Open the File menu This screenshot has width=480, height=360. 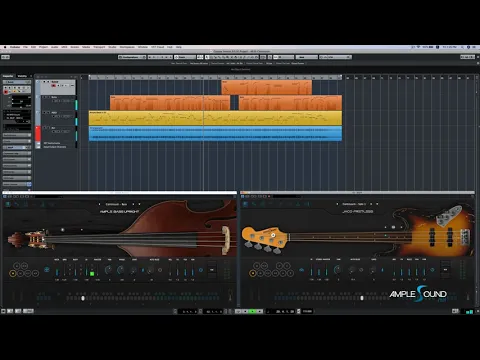25,47
